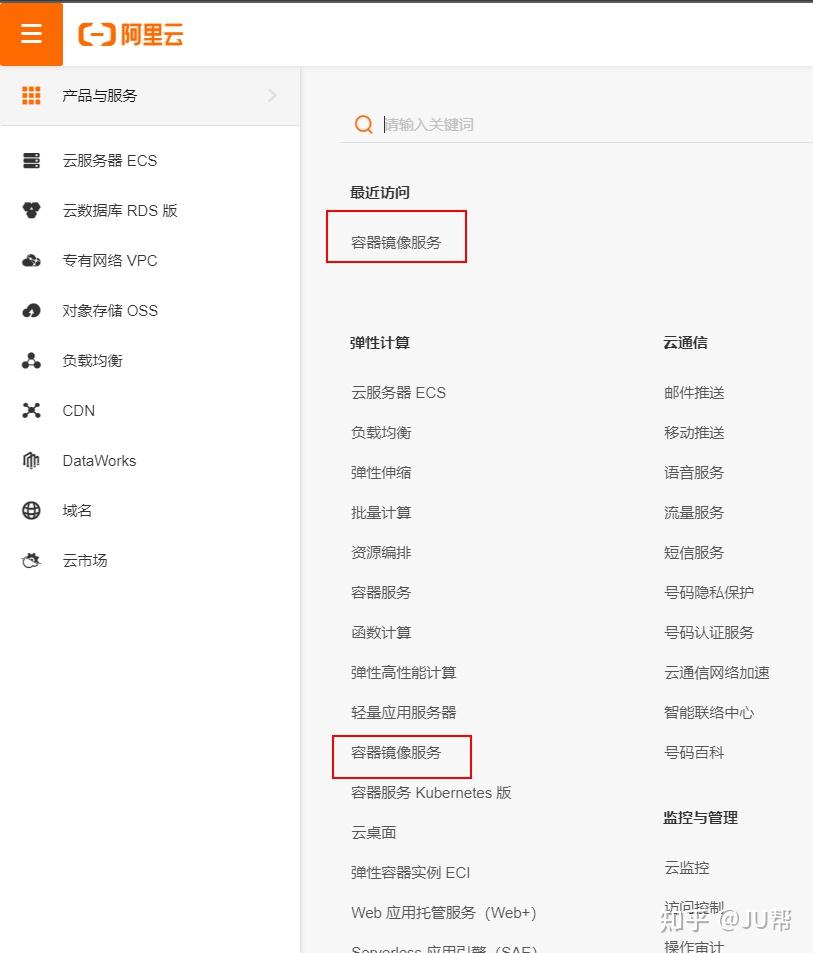
Task: Select 弹性伸缩 in 弹性计算 list
Action: 381,472
